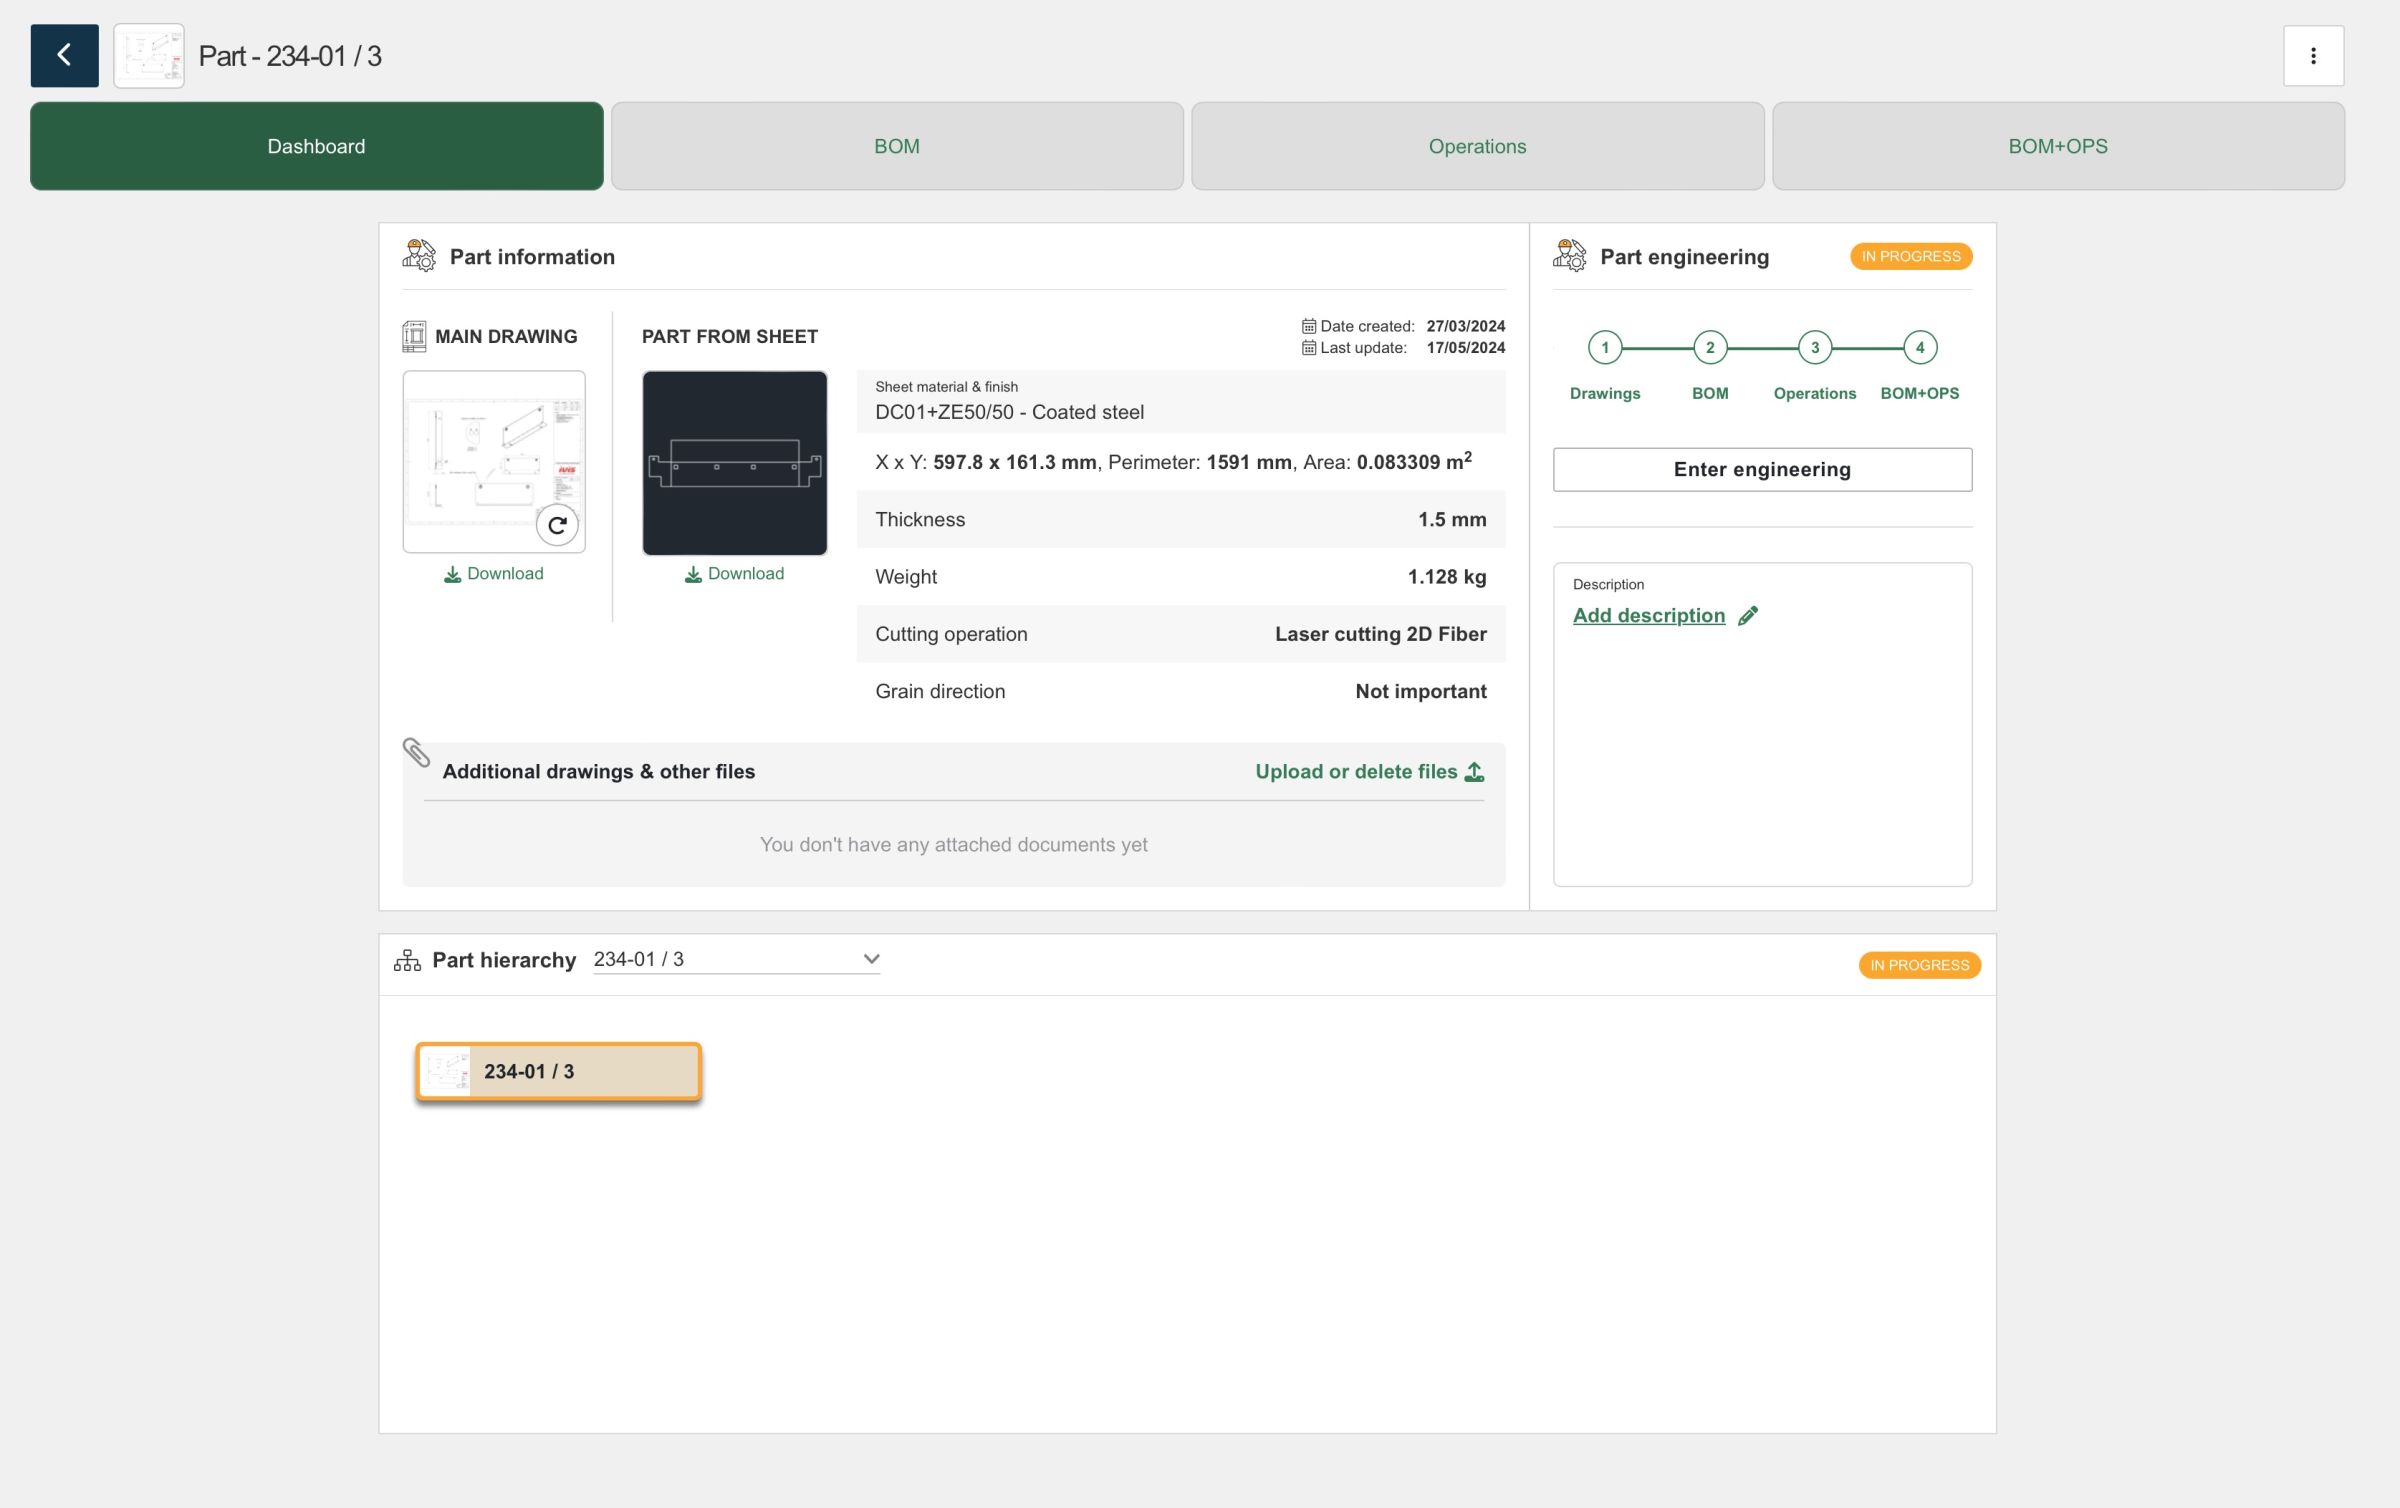Jump to step 4 BOM+OPS circle
The image size is (2400, 1508).
point(1919,348)
